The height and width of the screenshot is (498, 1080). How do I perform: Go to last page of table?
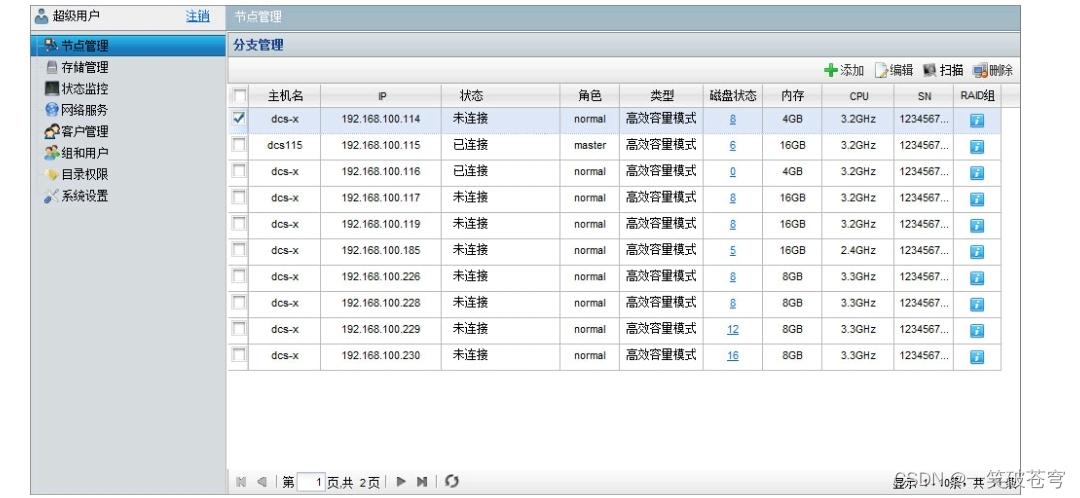pos(422,481)
